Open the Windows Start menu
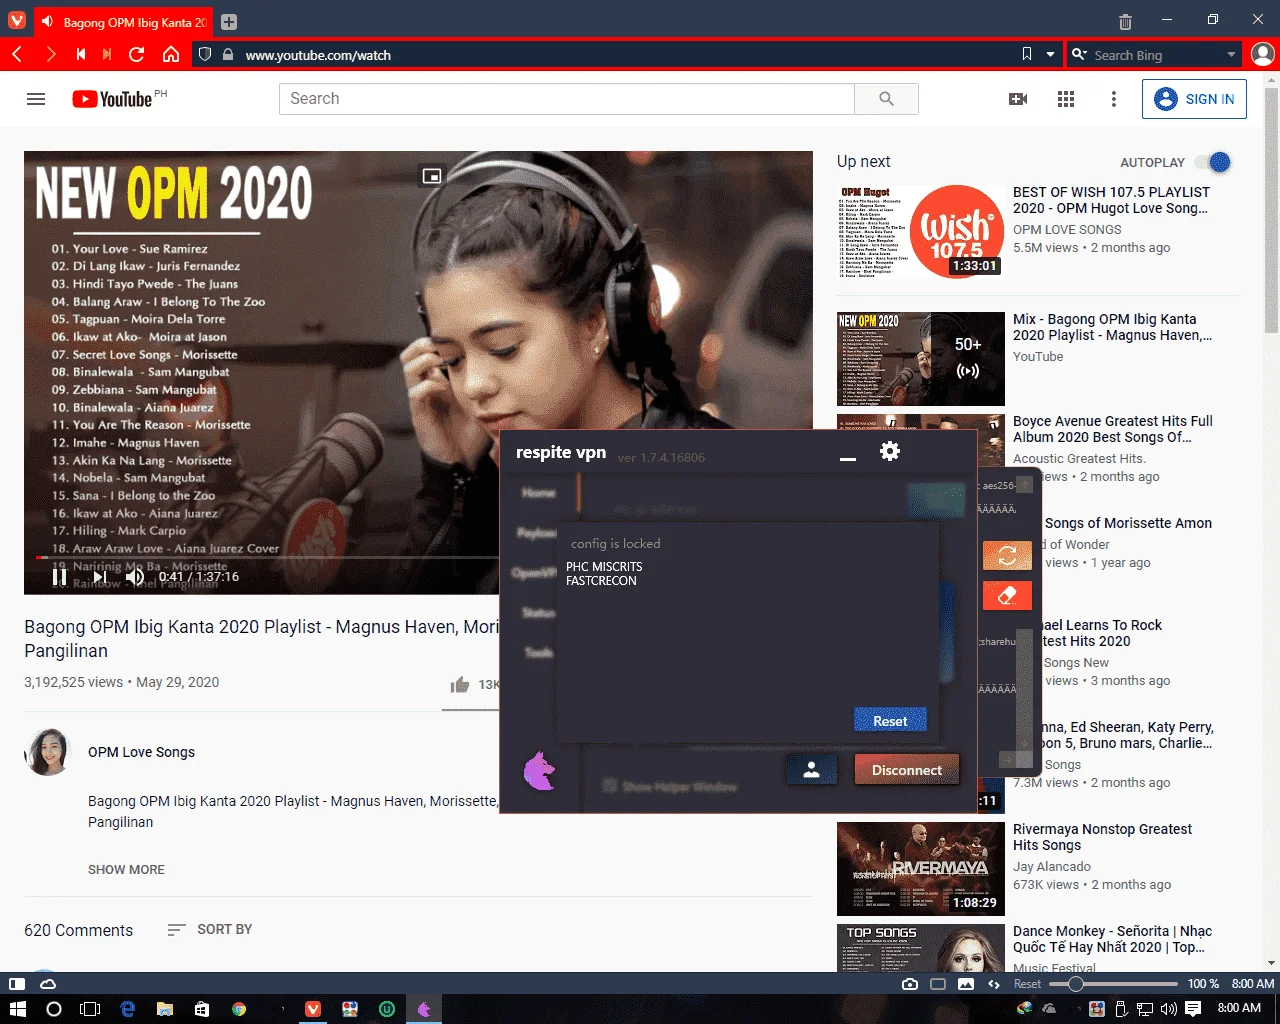 [17, 1009]
